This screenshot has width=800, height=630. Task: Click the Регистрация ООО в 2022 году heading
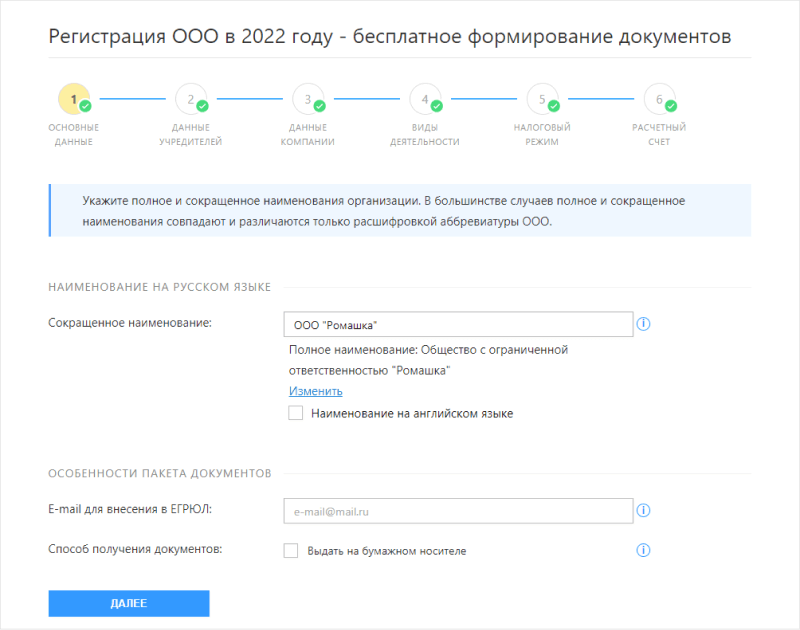pyautogui.click(x=389, y=37)
